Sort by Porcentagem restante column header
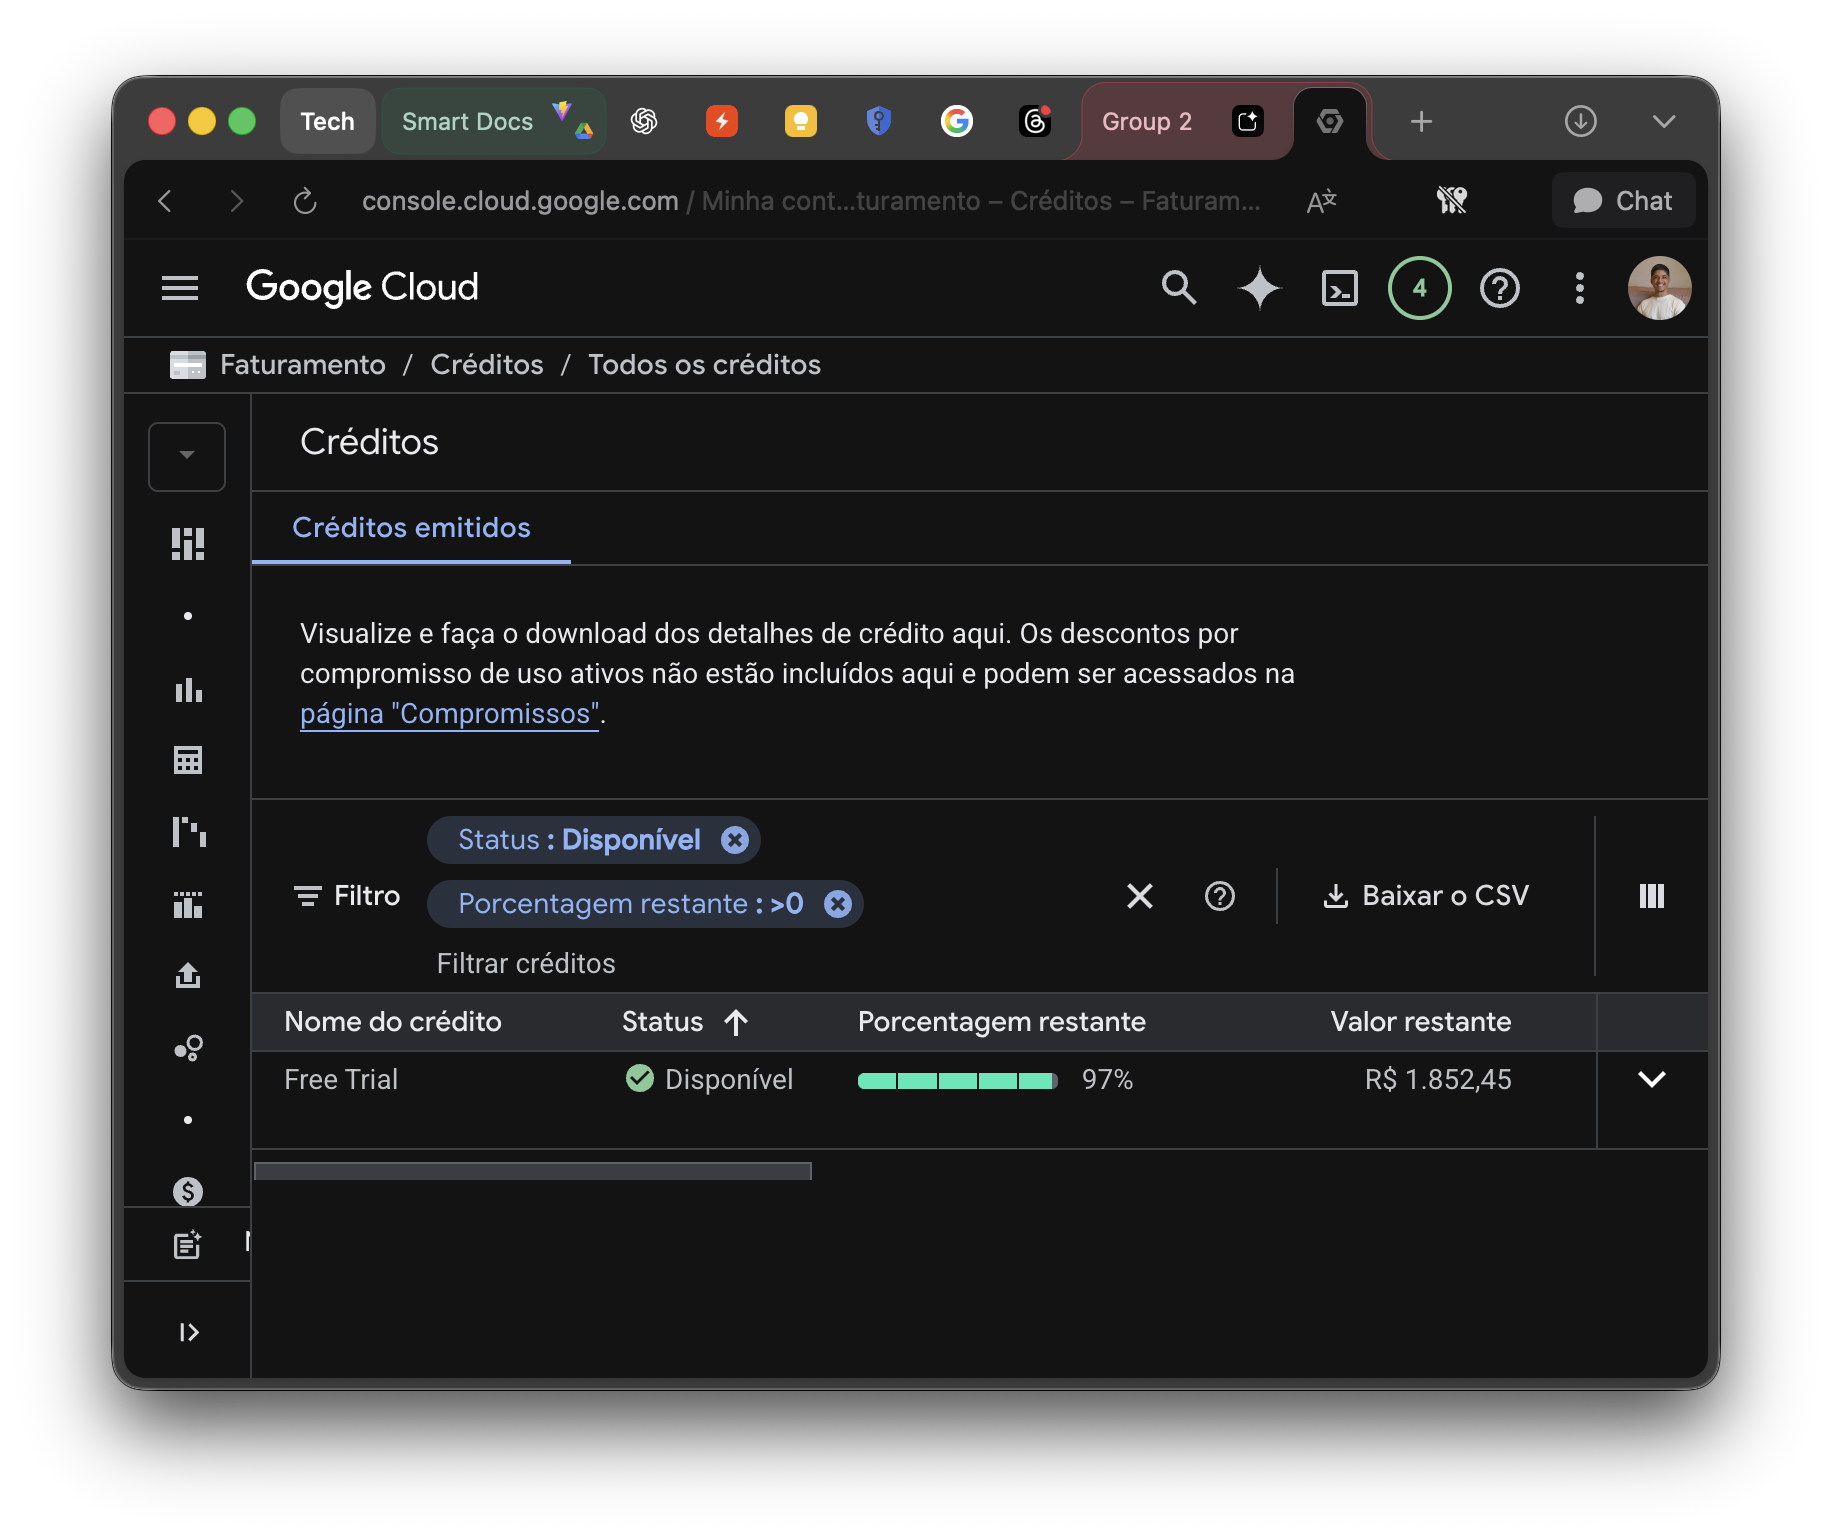Viewport: 1832px width, 1538px height. click(x=1002, y=1022)
